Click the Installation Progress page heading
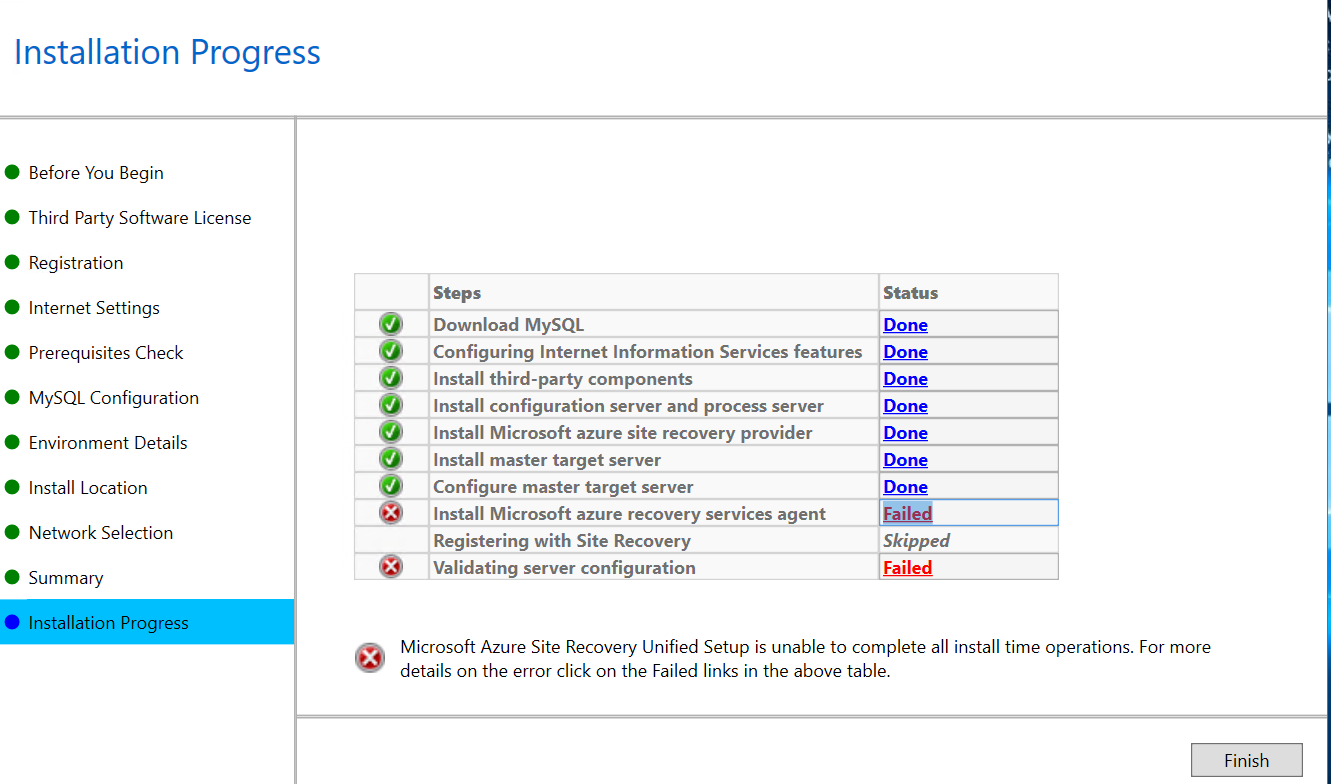The image size is (1331, 784). coord(167,52)
